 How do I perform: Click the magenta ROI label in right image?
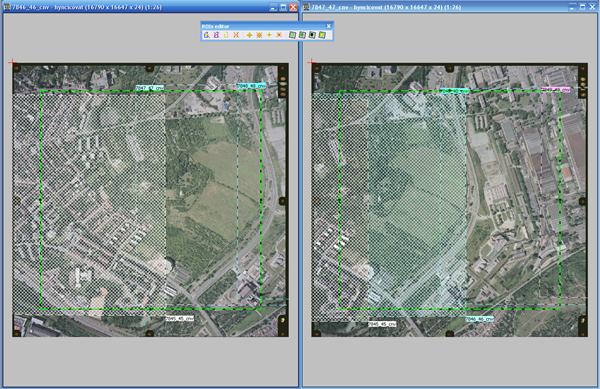click(556, 90)
